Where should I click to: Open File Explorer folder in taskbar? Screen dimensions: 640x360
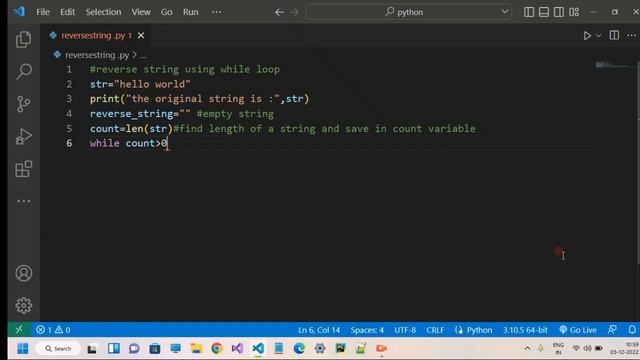tap(196, 348)
